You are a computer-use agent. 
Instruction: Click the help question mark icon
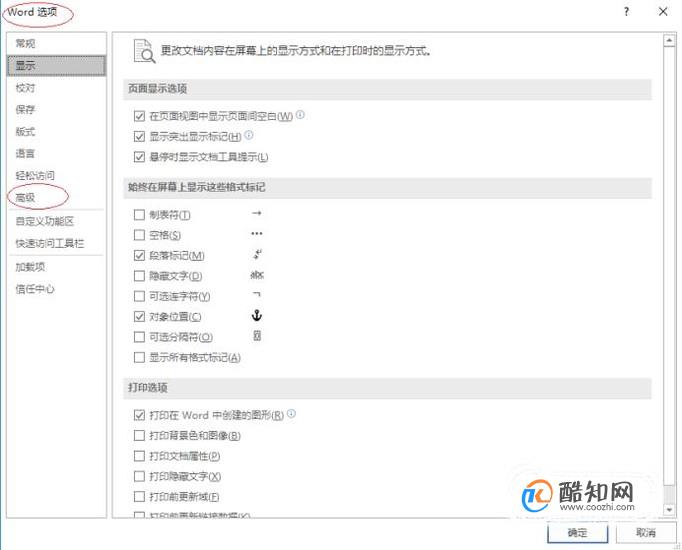coord(626,12)
